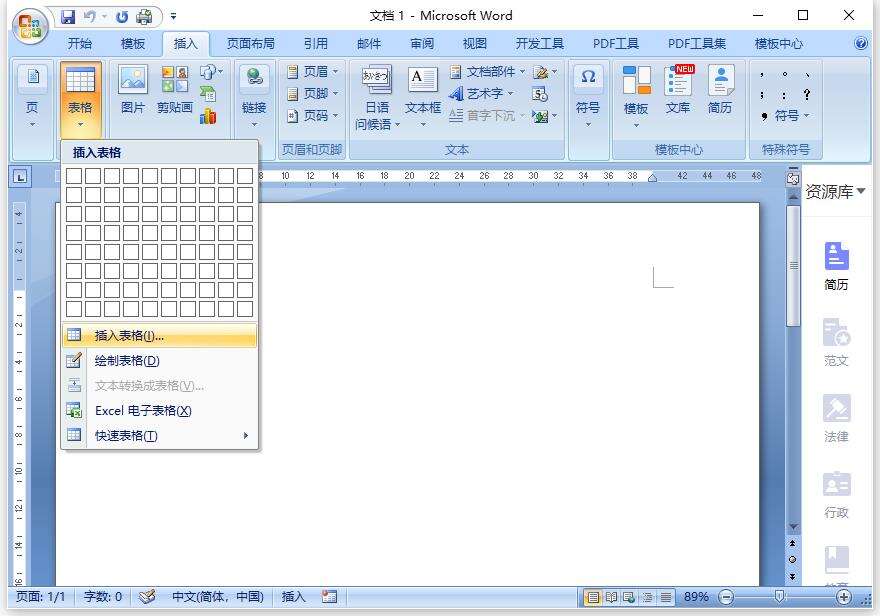Open the 视图 view tab
This screenshot has width=880, height=616.
coord(475,44)
